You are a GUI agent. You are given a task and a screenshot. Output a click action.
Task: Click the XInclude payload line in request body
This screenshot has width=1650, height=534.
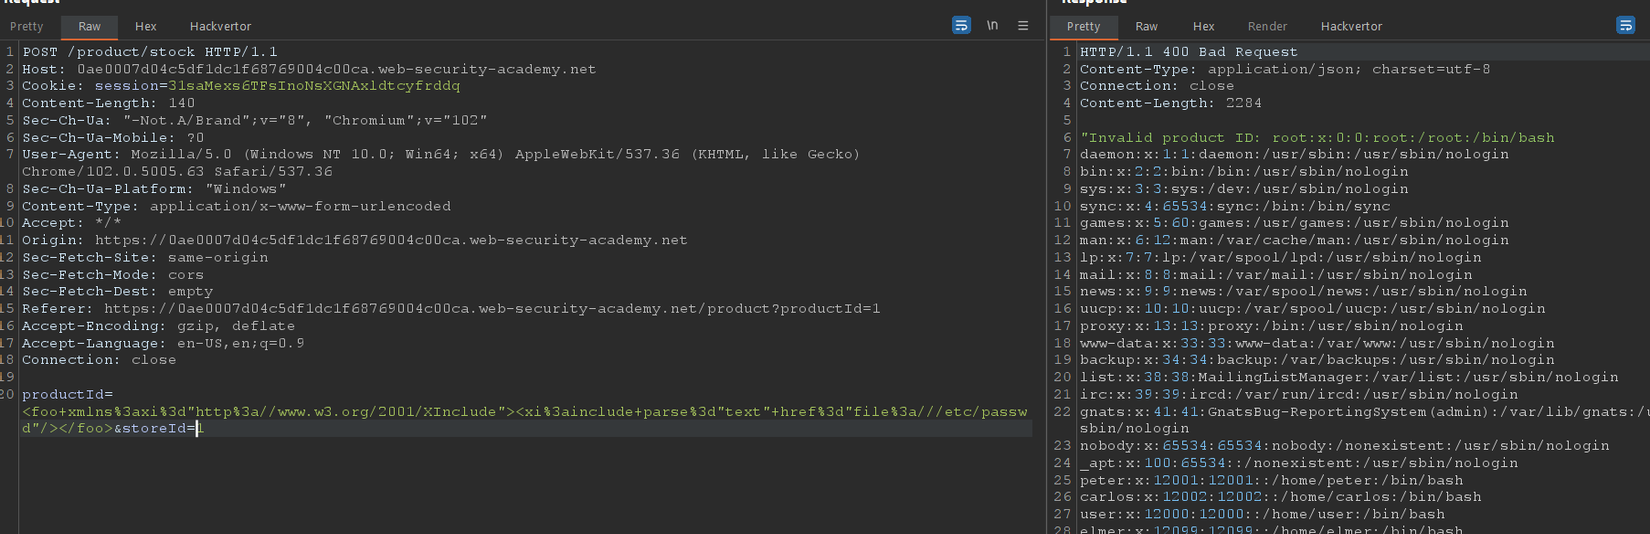click(525, 411)
